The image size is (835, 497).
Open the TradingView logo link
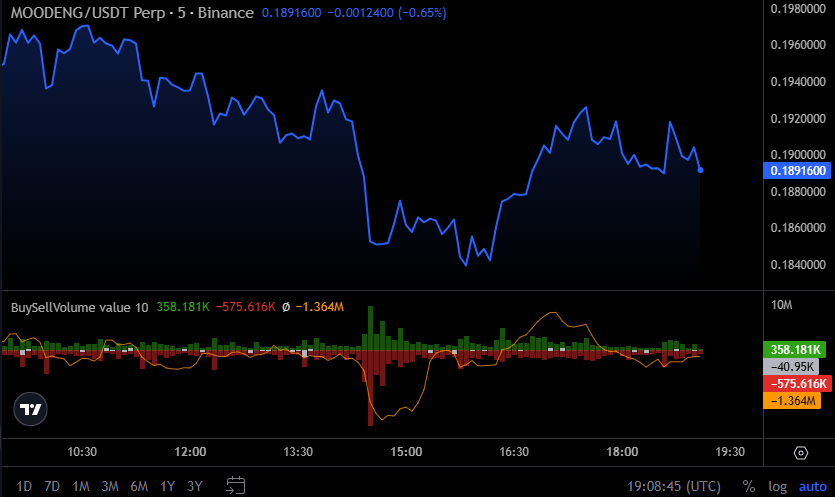coord(30,409)
